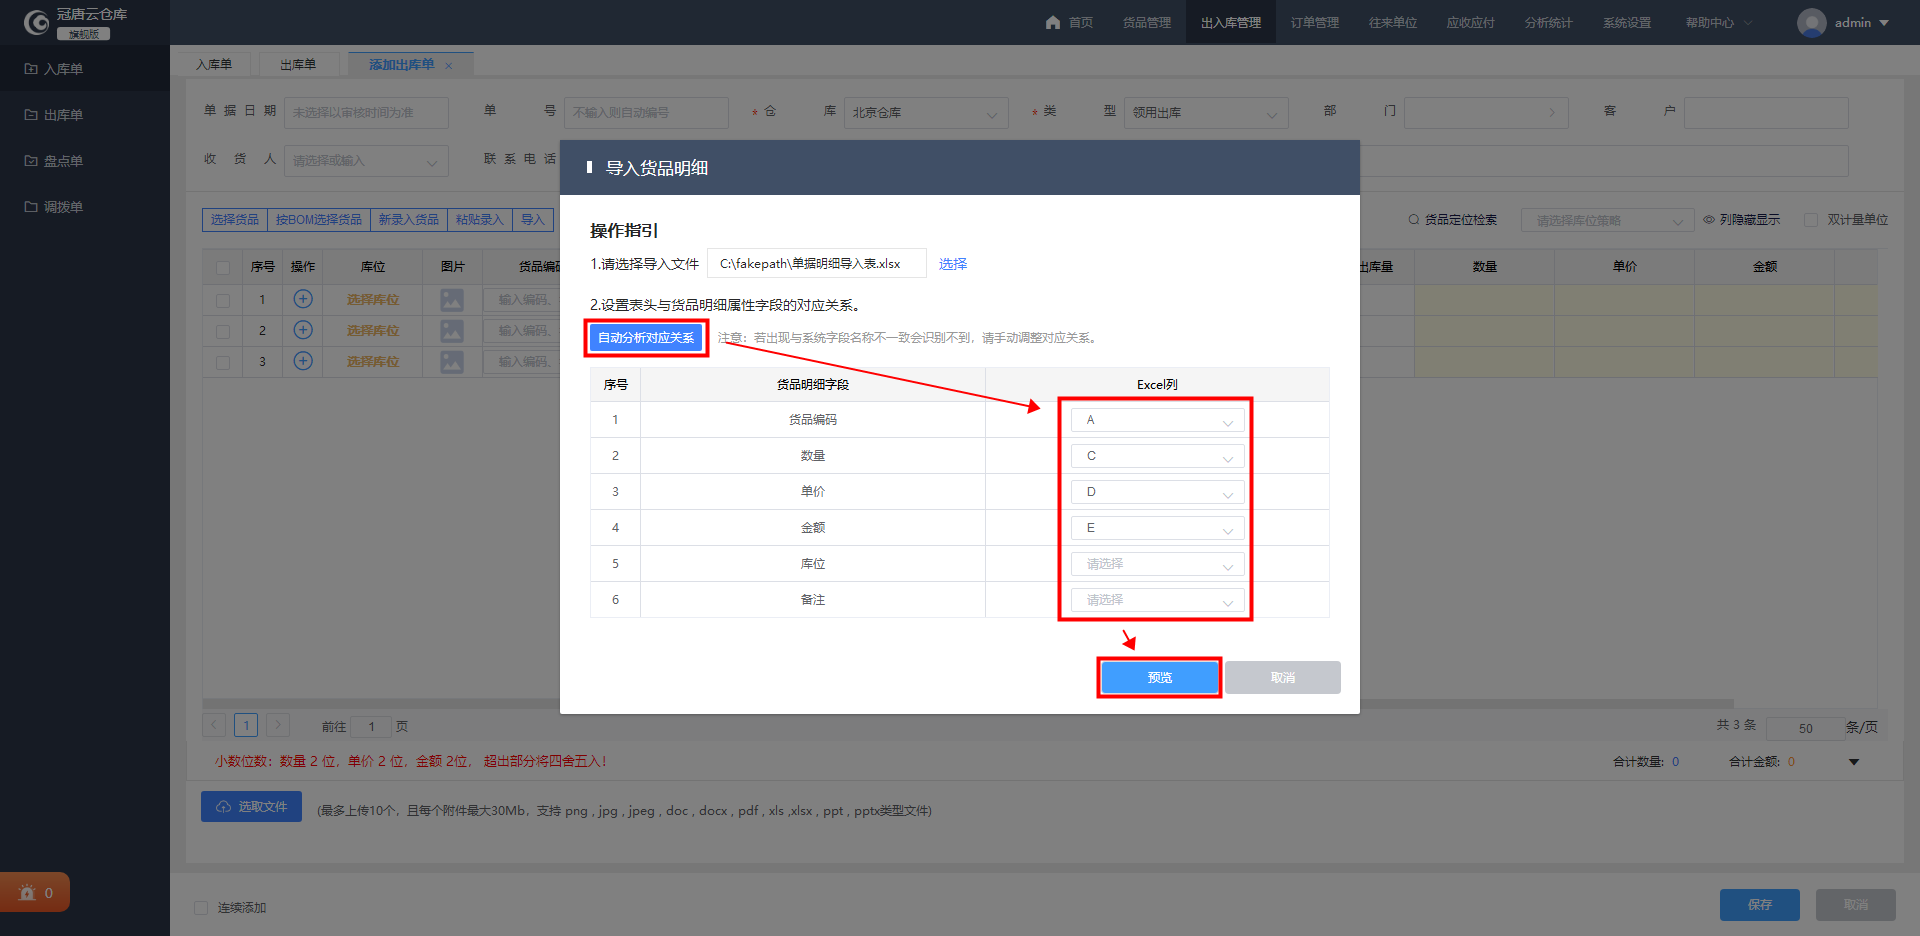Click the 选择货品 button

[235, 220]
